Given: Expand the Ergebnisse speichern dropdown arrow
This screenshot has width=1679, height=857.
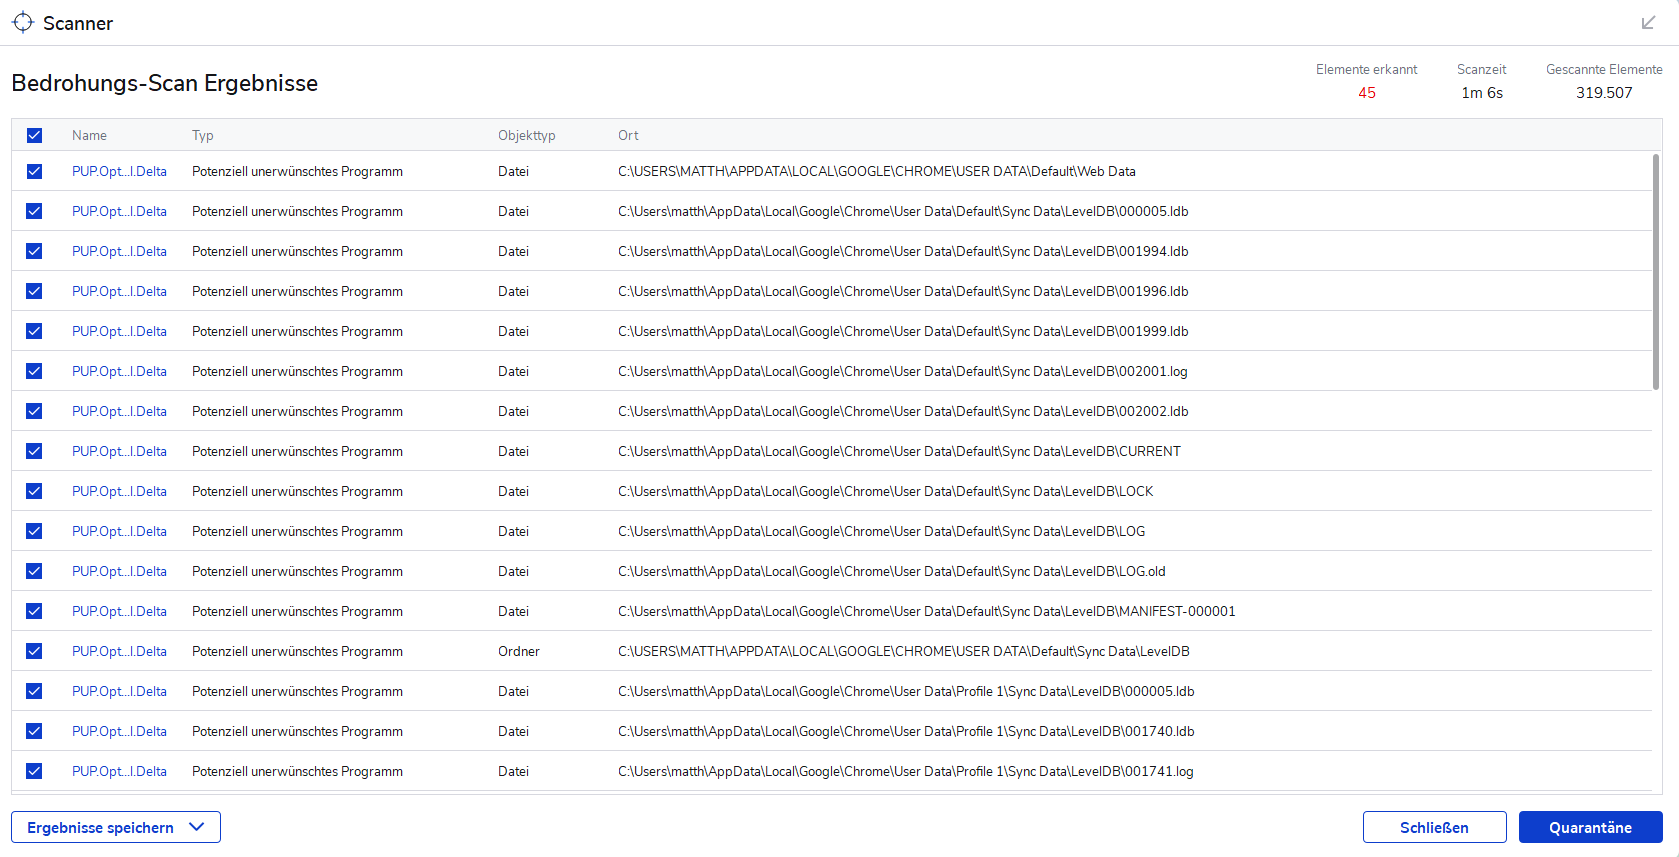Looking at the screenshot, I should point(197,827).
